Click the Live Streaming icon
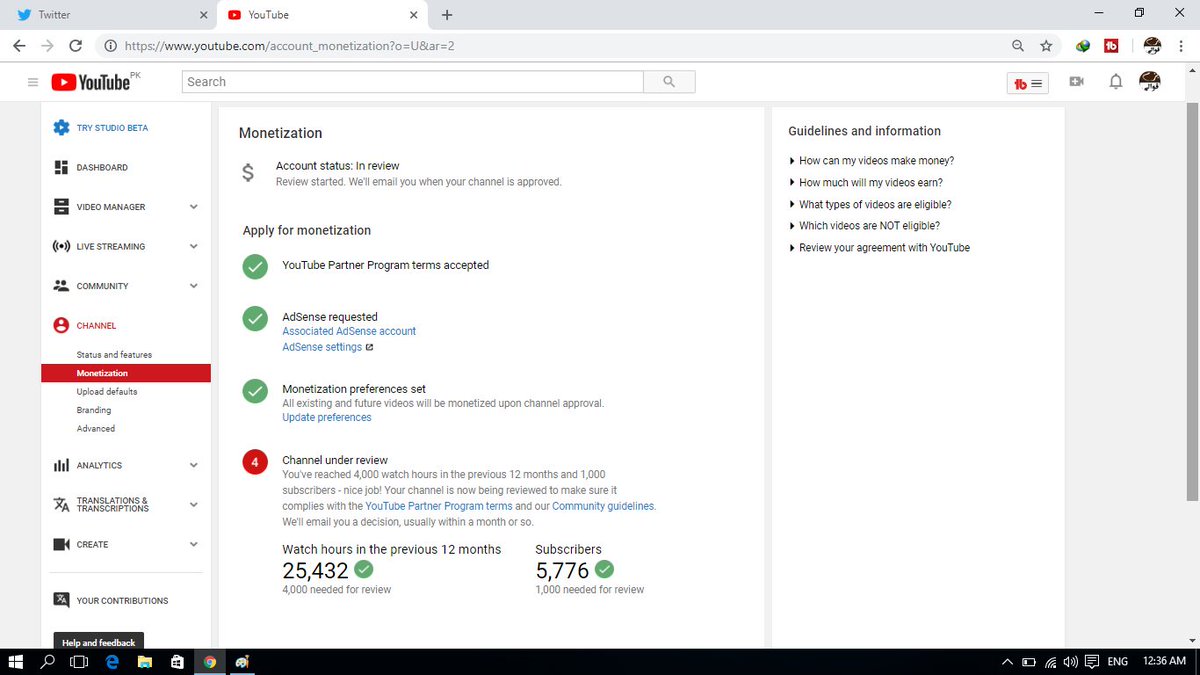Viewport: 1200px width, 675px height. click(x=61, y=246)
